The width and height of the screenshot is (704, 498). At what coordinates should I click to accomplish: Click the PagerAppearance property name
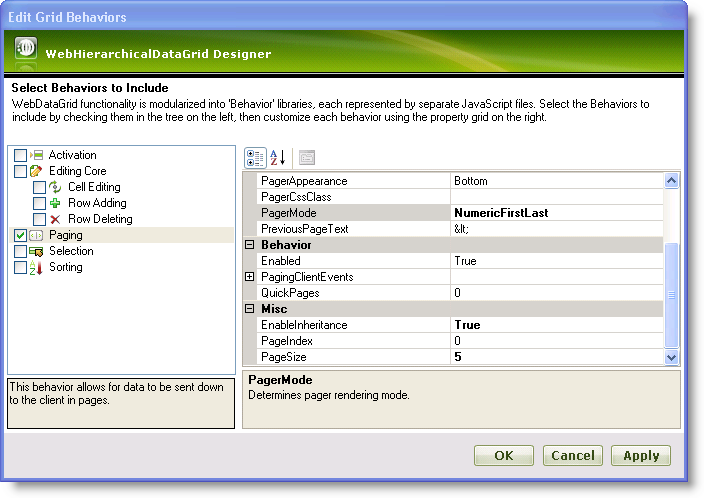[304, 181]
